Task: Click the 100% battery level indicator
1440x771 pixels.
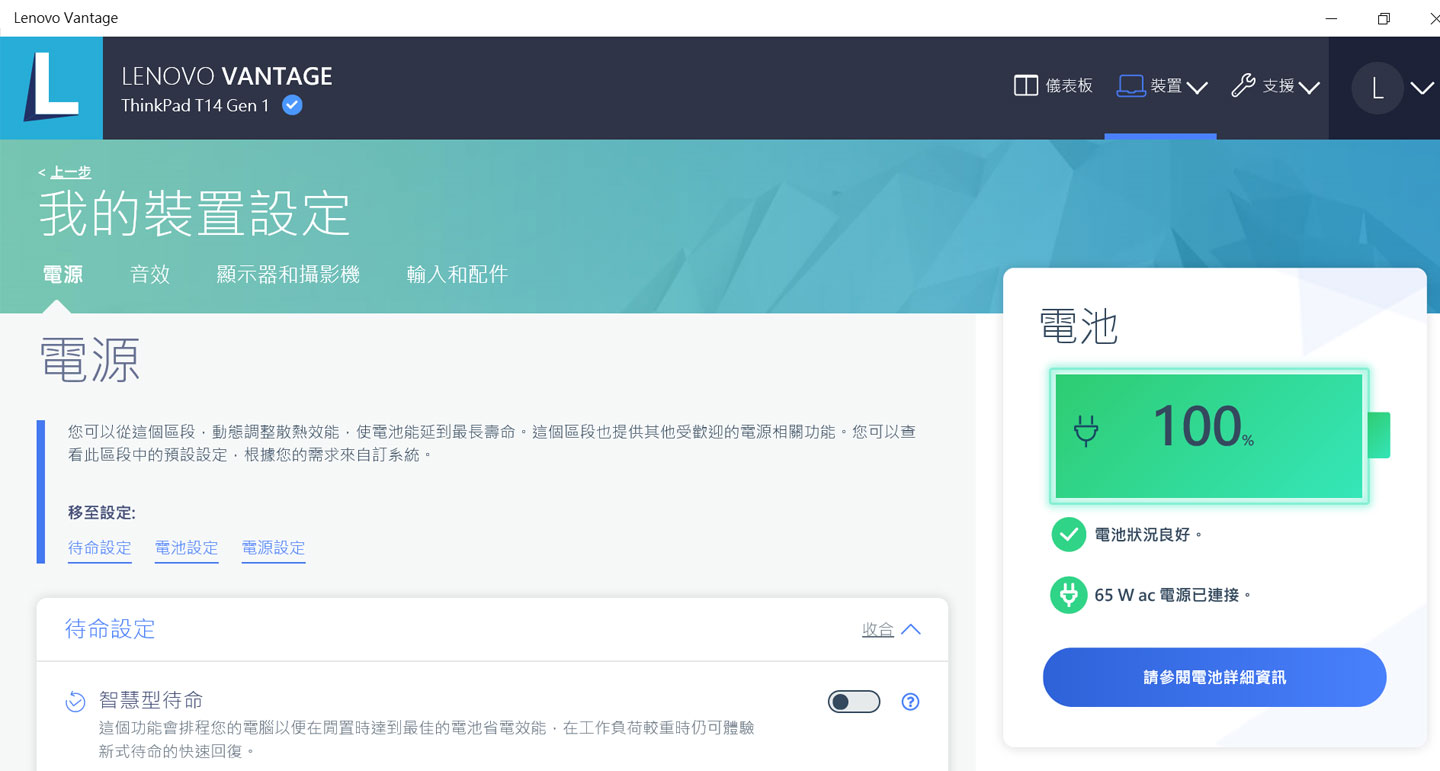Action: click(1207, 435)
